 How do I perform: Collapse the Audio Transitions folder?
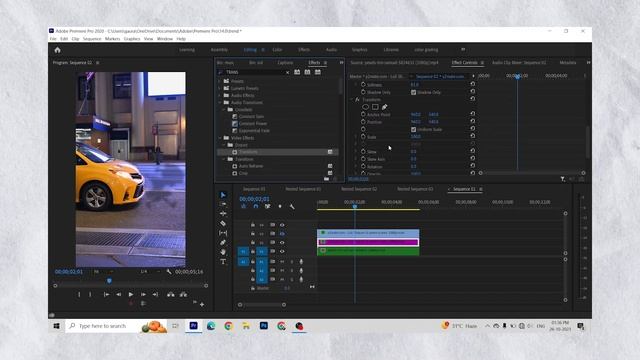point(220,102)
